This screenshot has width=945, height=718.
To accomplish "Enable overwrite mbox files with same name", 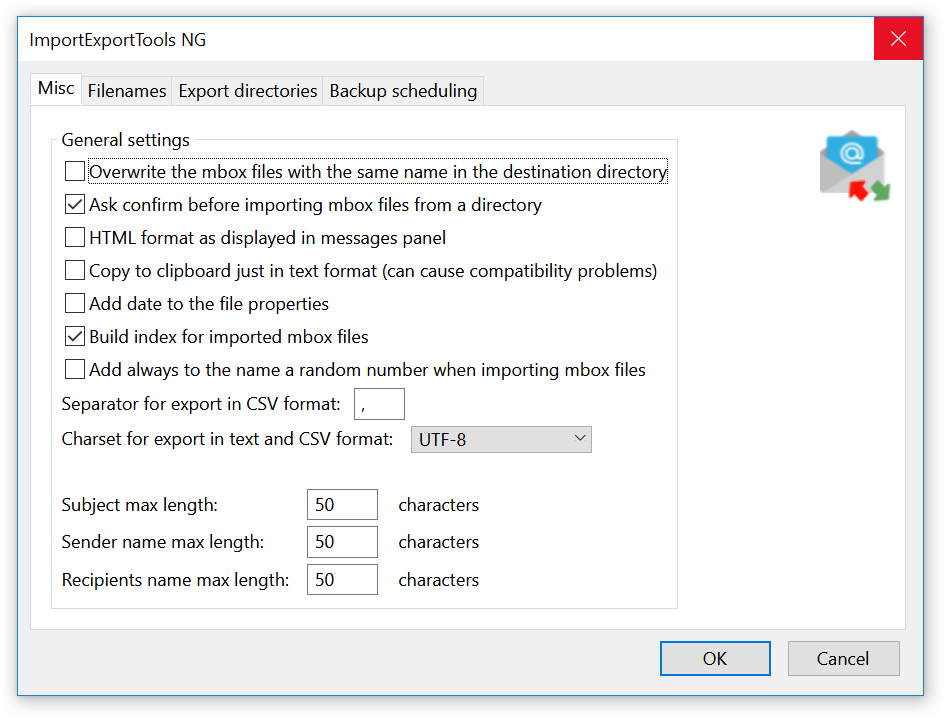I will click(75, 172).
